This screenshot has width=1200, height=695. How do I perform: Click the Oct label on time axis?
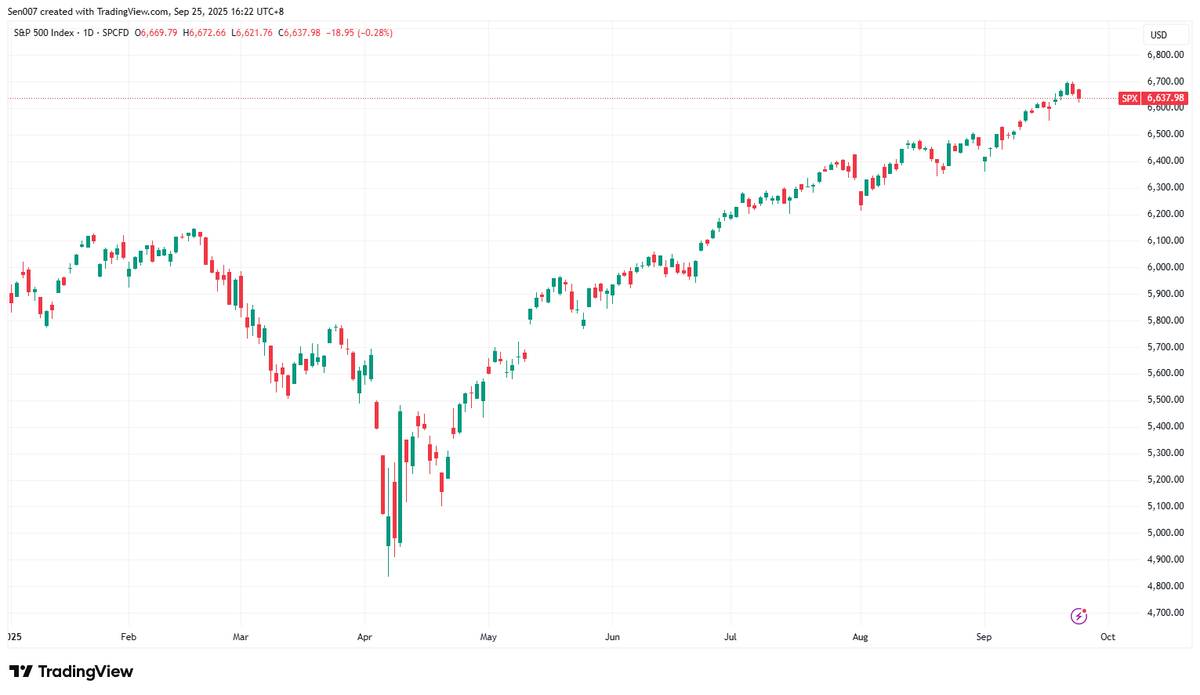1107,636
